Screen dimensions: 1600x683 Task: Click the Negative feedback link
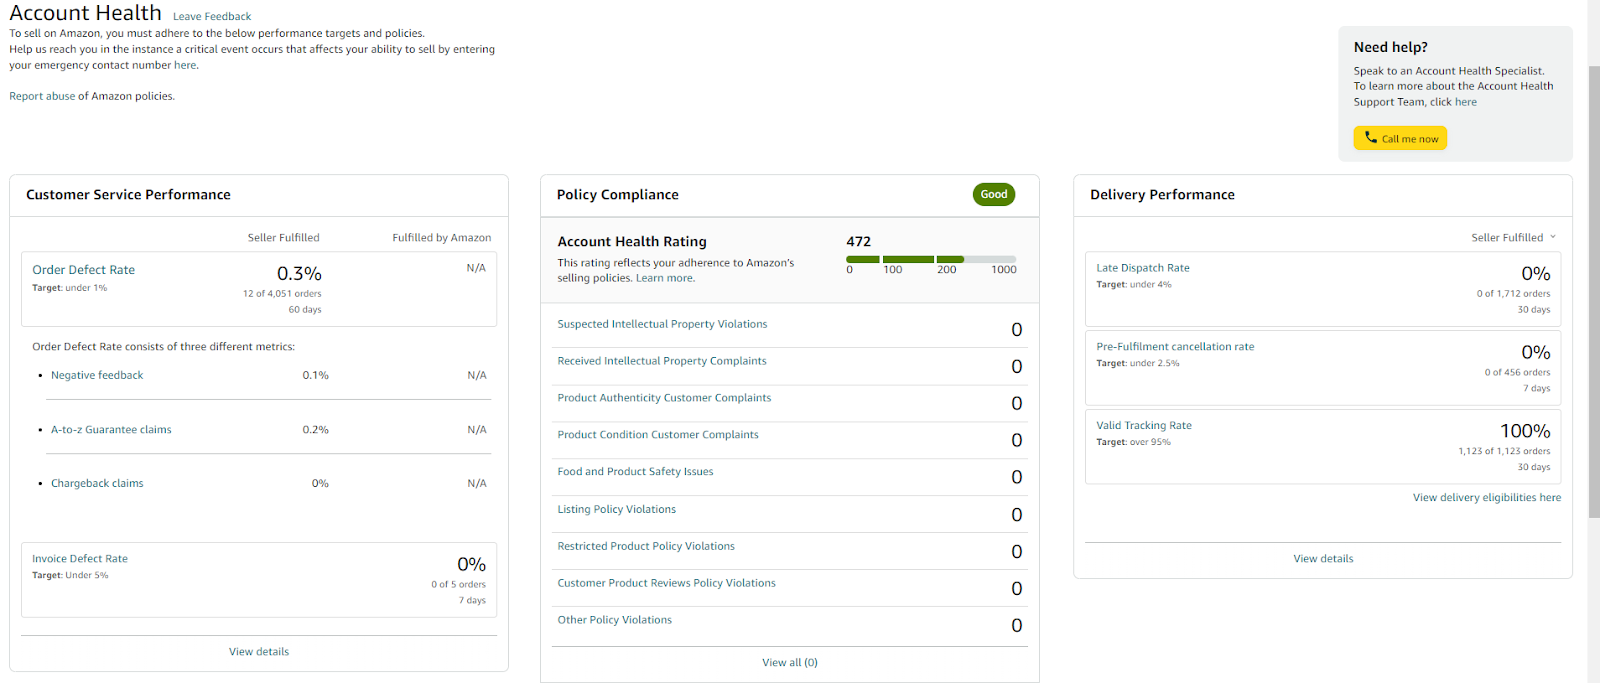(x=97, y=375)
